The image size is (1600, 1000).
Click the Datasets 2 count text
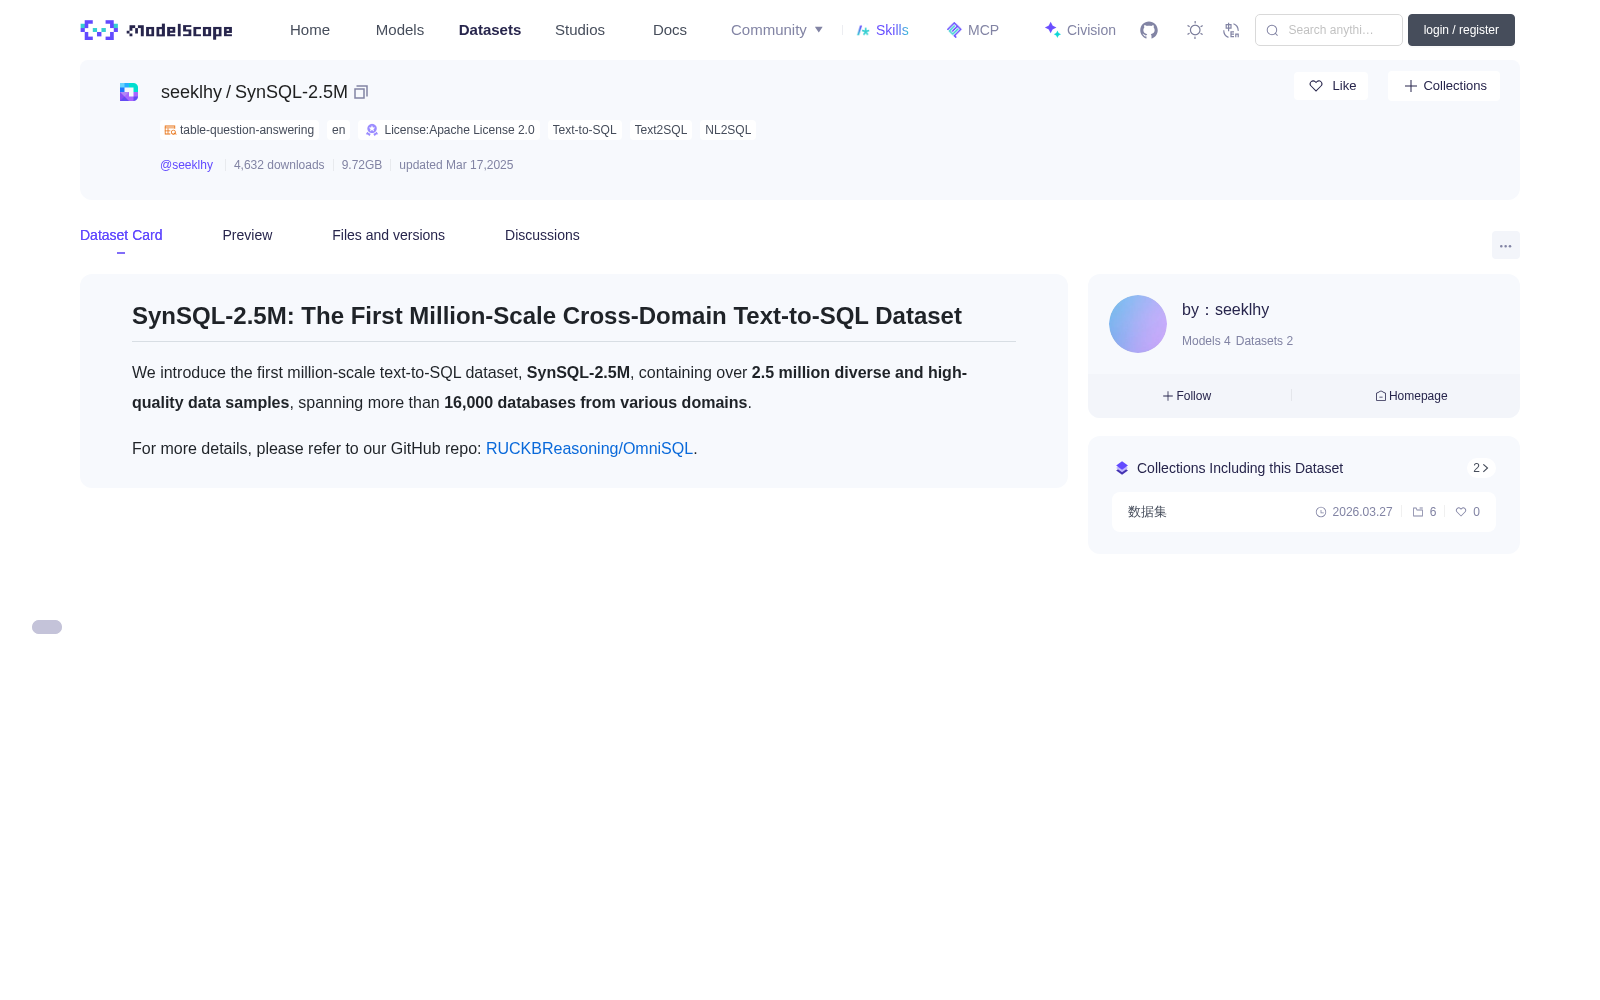pyautogui.click(x=1264, y=341)
